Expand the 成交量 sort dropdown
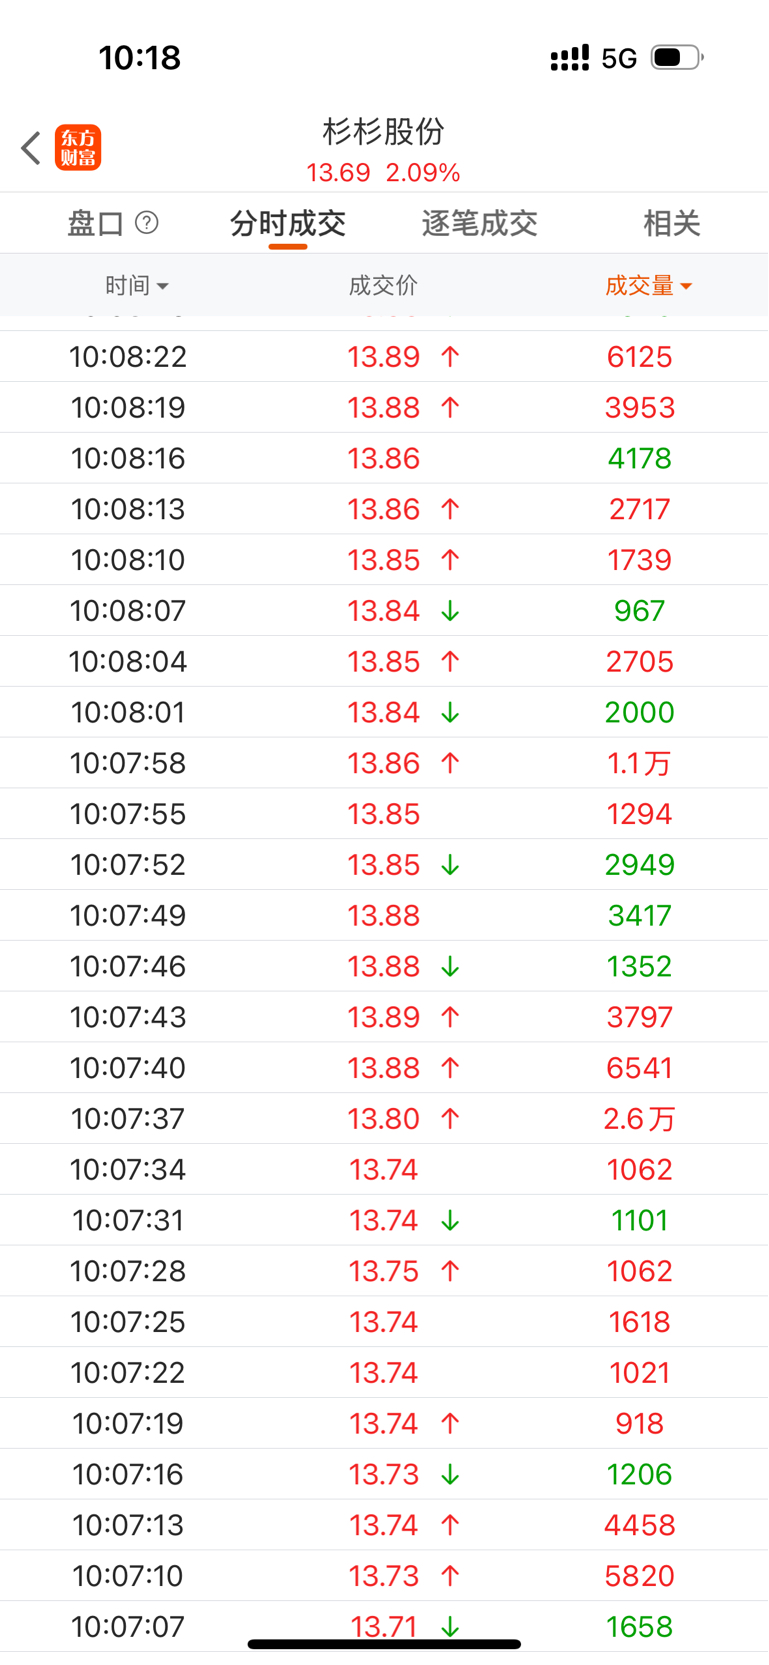Viewport: 769px width, 1665px height. coord(648,286)
